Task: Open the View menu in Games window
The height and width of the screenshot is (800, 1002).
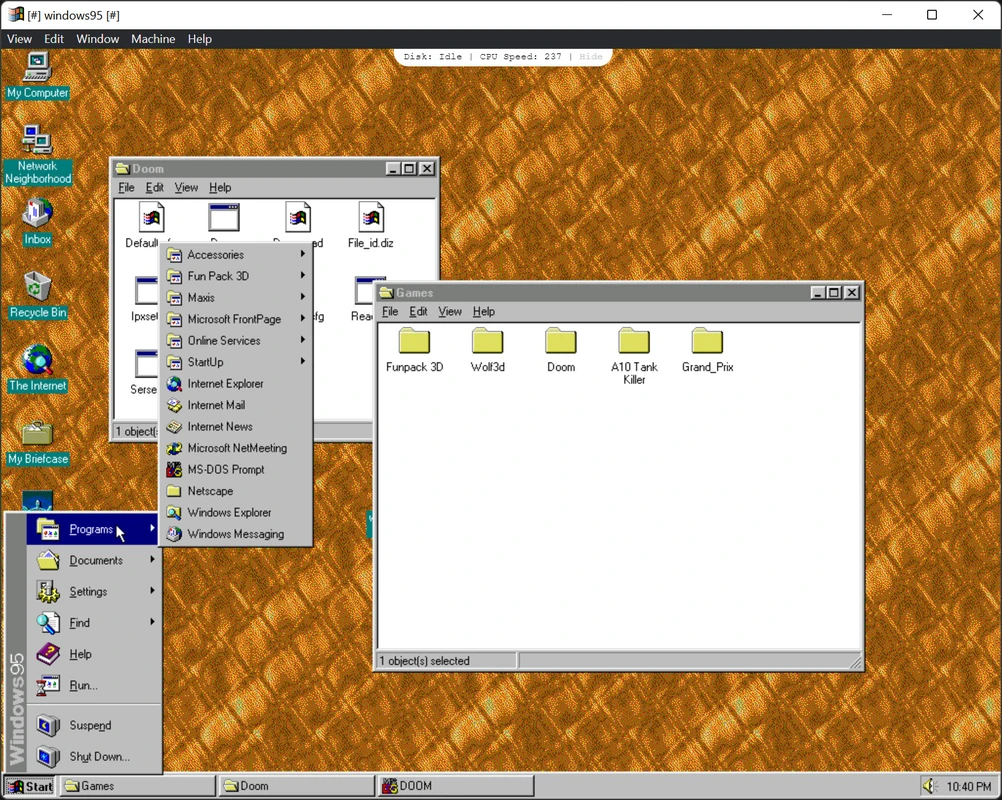Action: click(x=450, y=312)
